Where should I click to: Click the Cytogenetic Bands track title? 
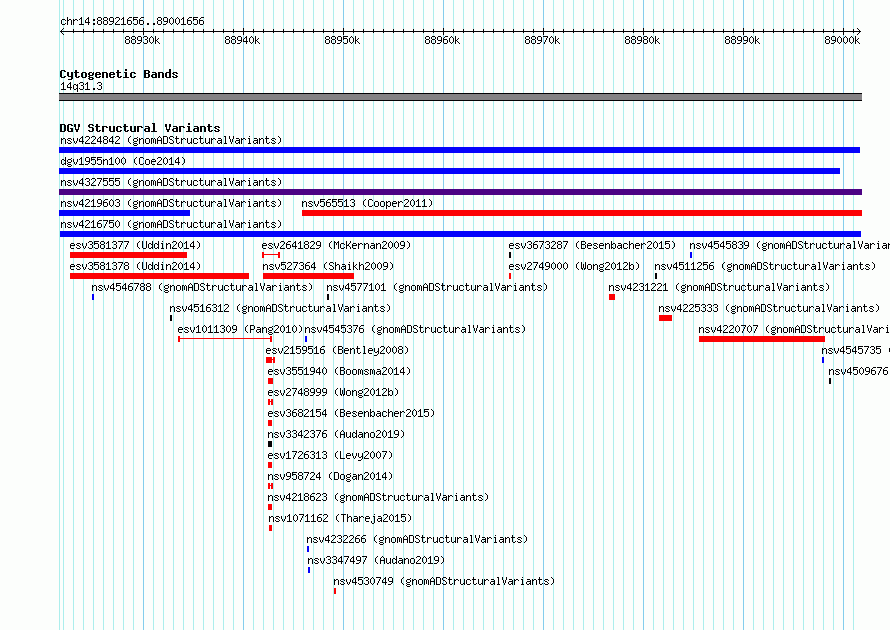pos(119,74)
